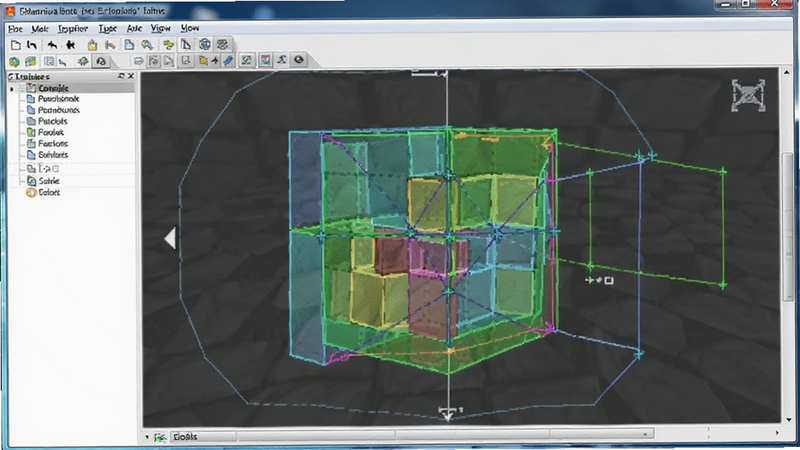Open the "Iopfier" menu
Viewport: 800px width, 450px height.
coord(72,29)
